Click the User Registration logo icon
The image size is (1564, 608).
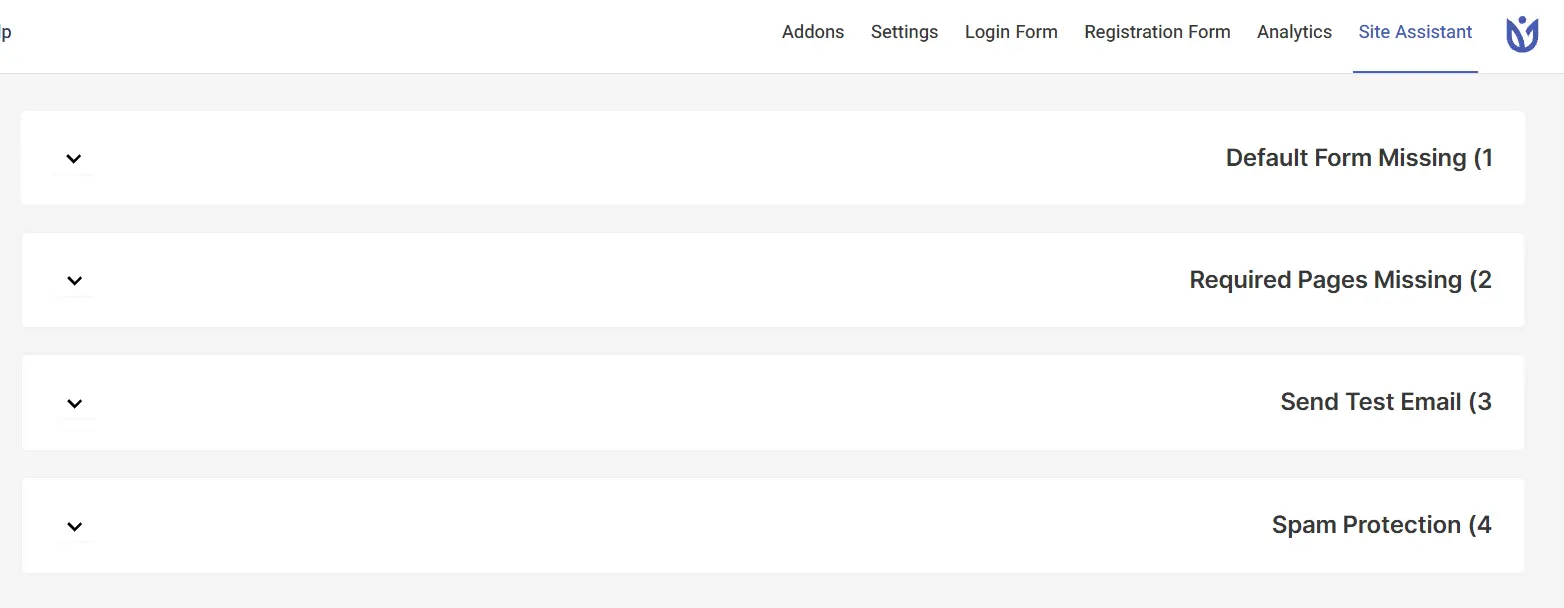click(x=1522, y=34)
